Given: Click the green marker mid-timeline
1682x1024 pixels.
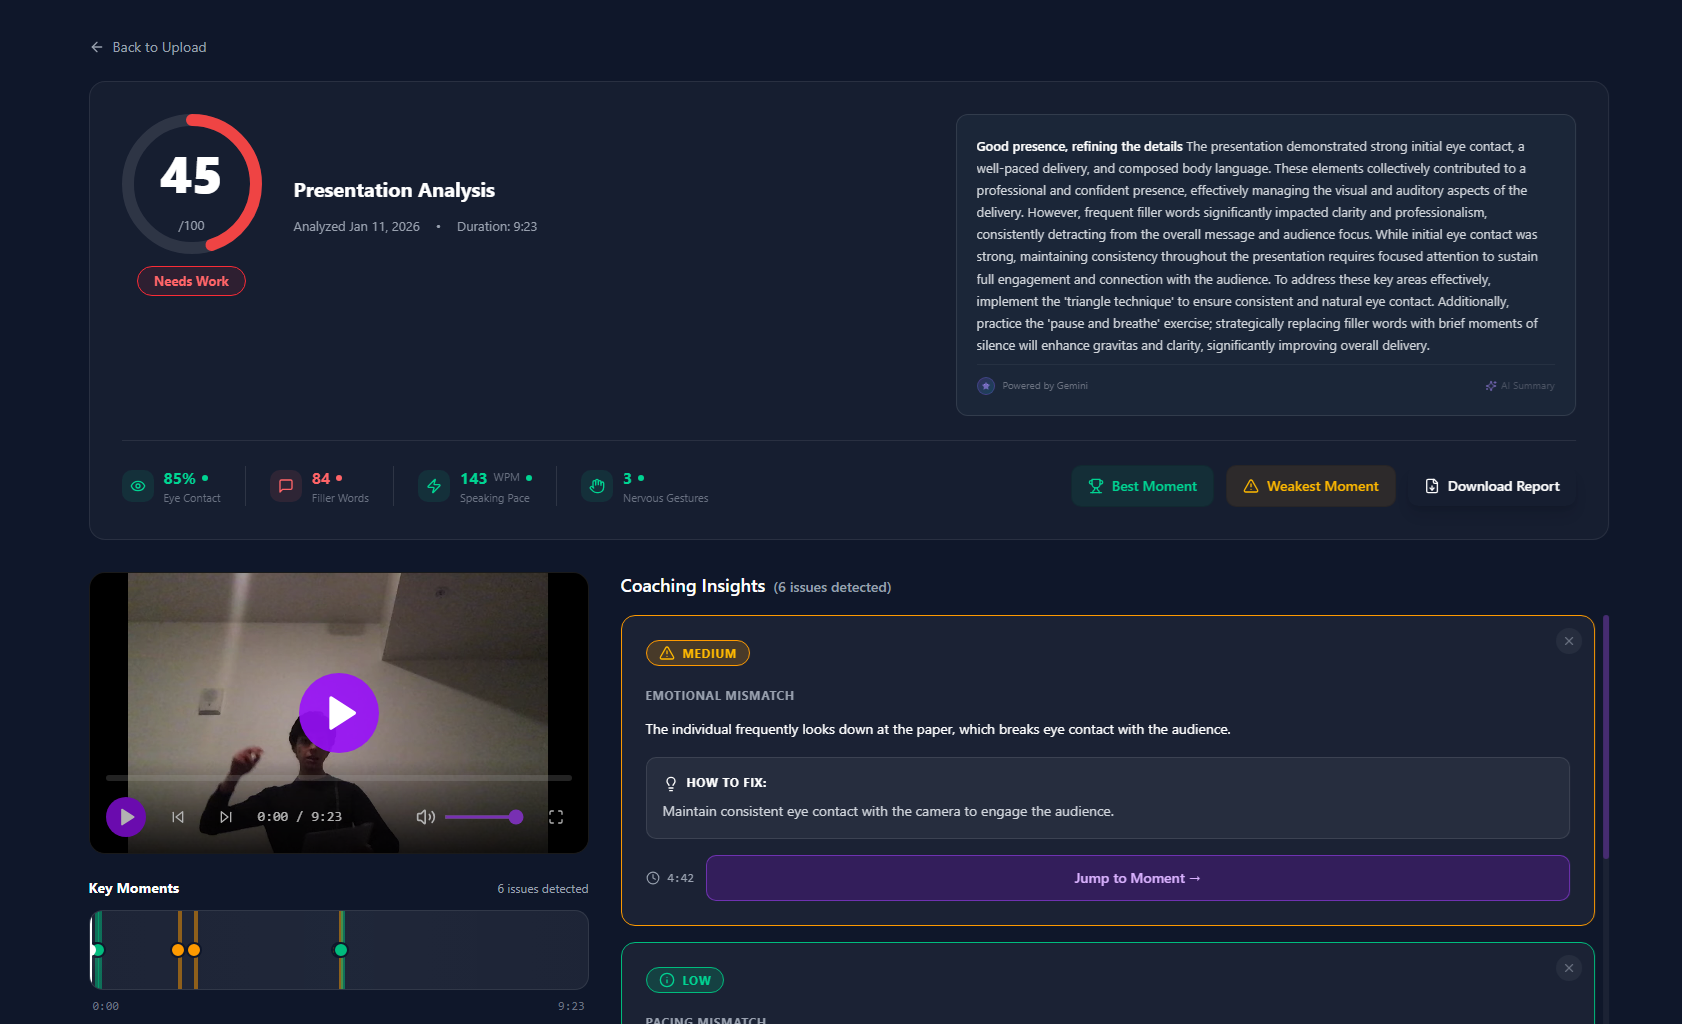Looking at the screenshot, I should (341, 950).
